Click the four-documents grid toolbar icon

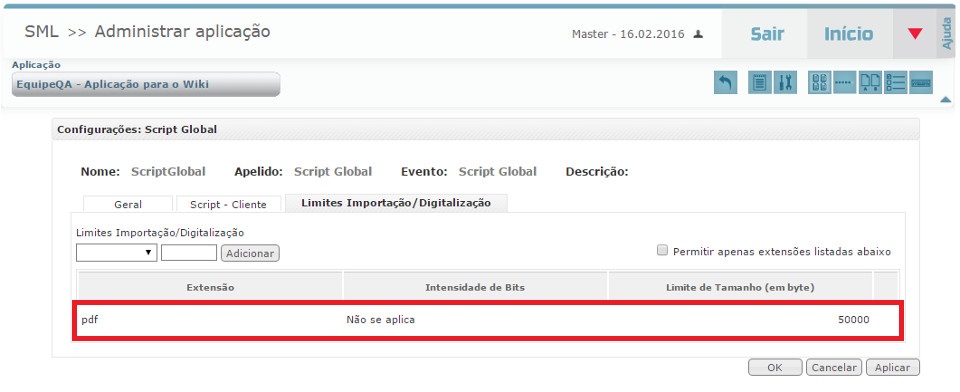point(820,83)
